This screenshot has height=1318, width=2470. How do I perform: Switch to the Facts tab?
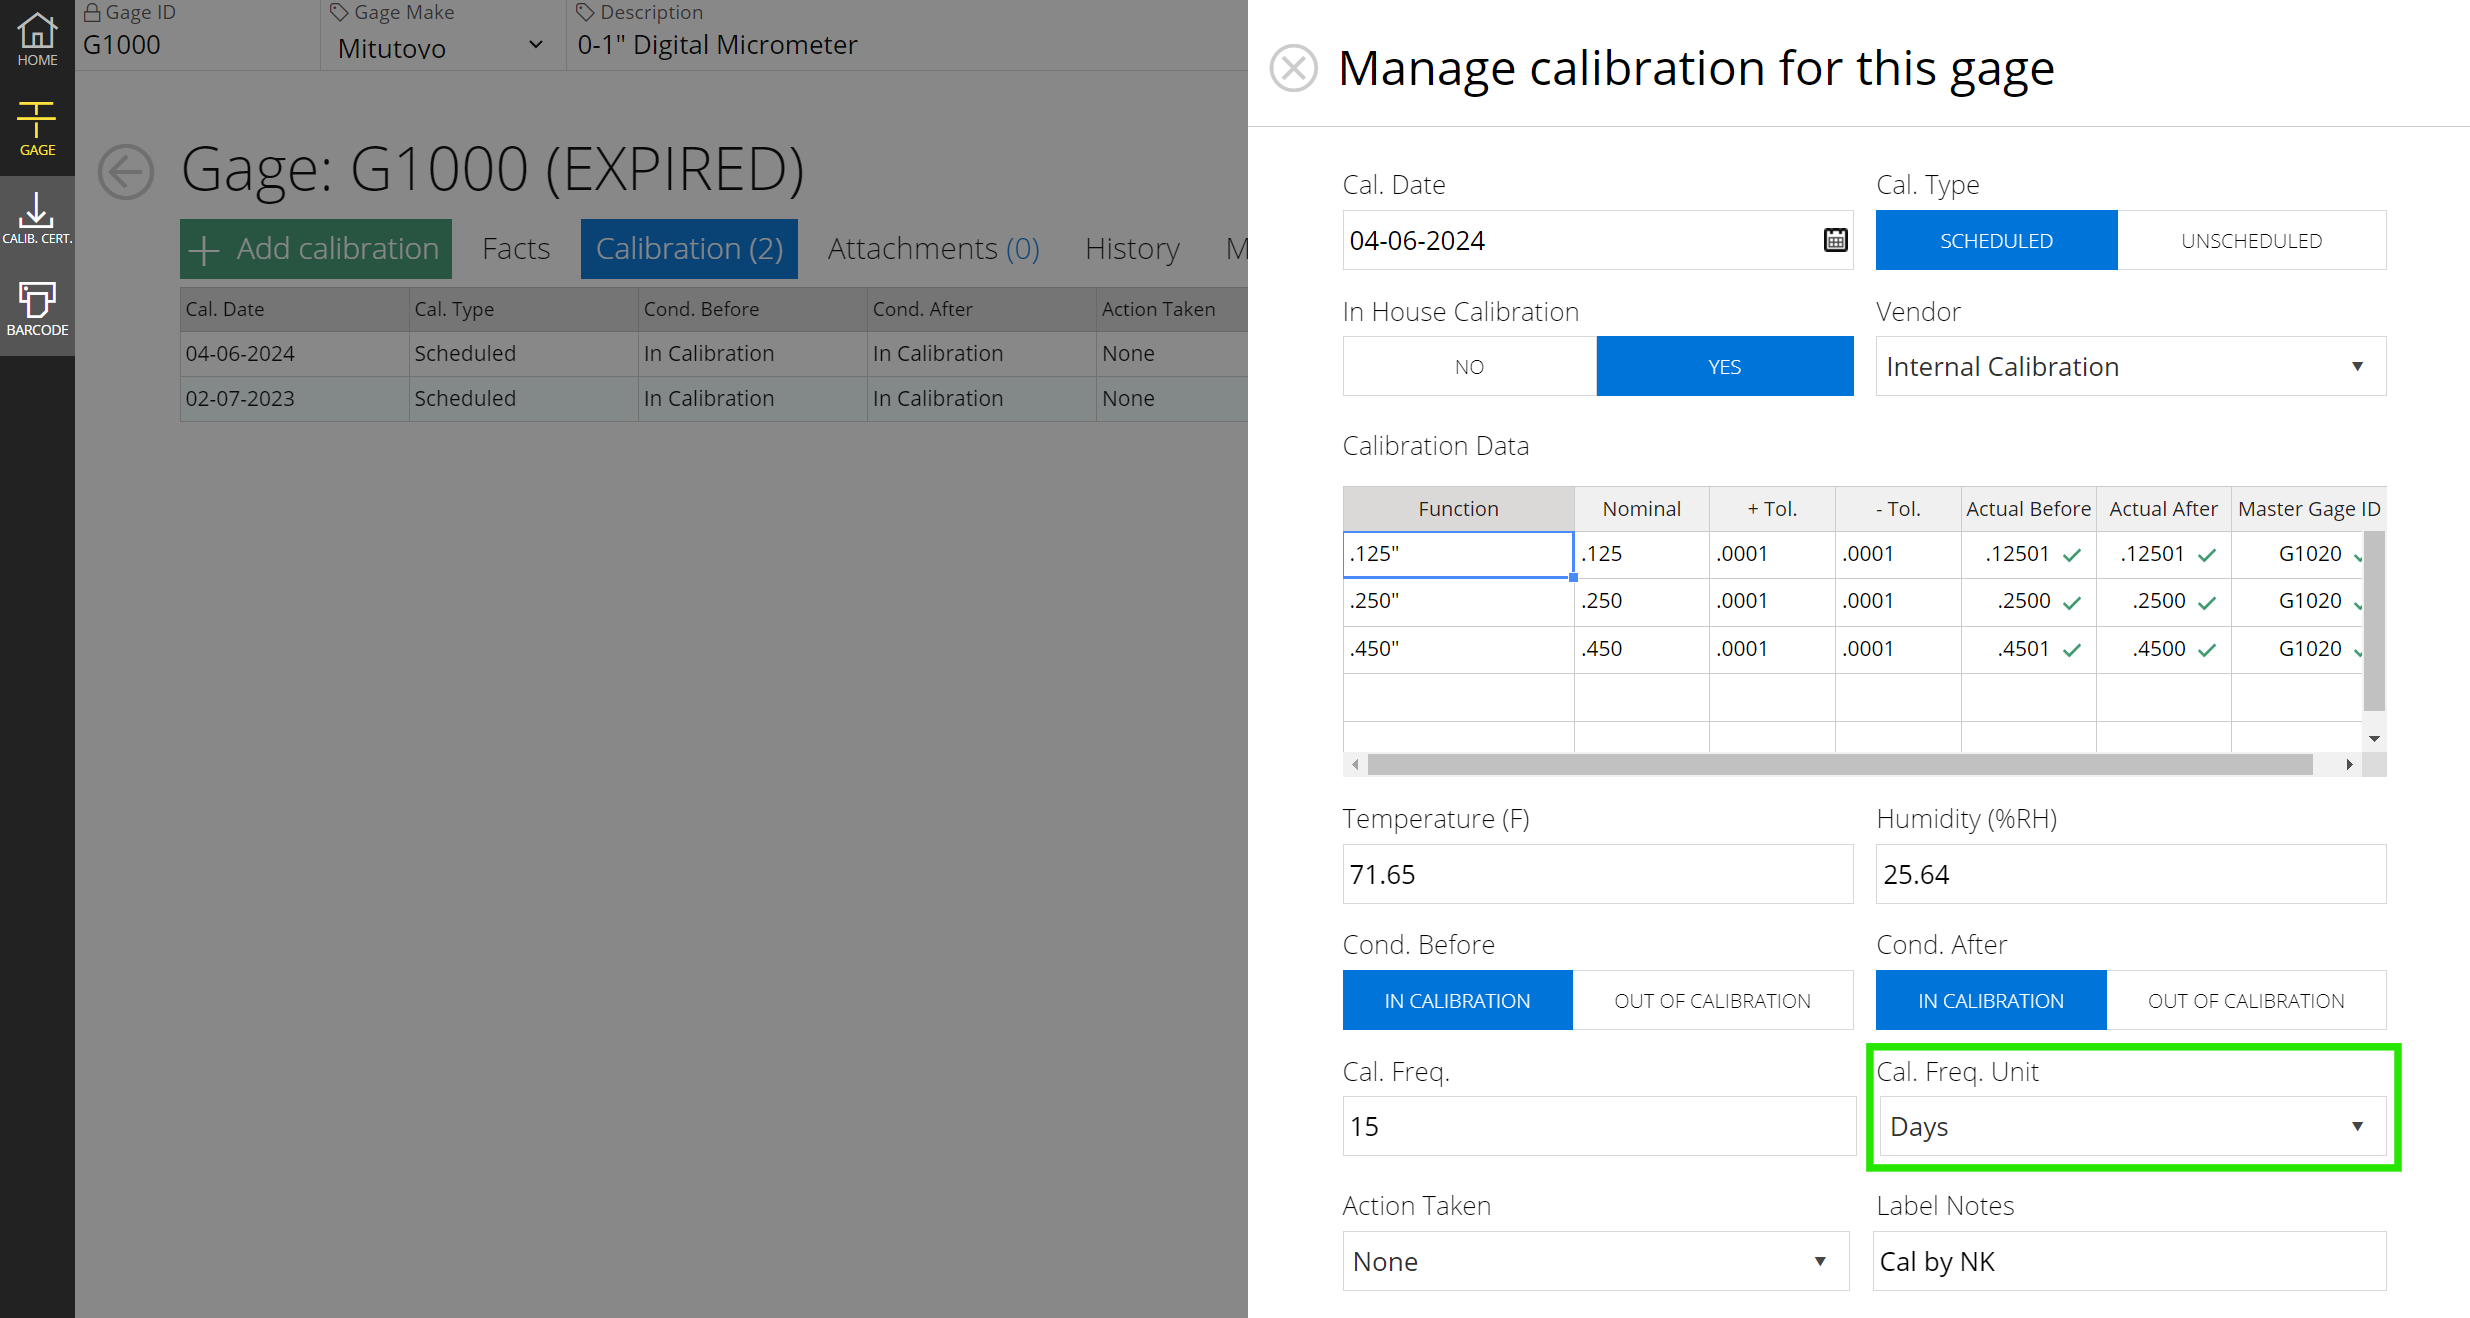(516, 249)
